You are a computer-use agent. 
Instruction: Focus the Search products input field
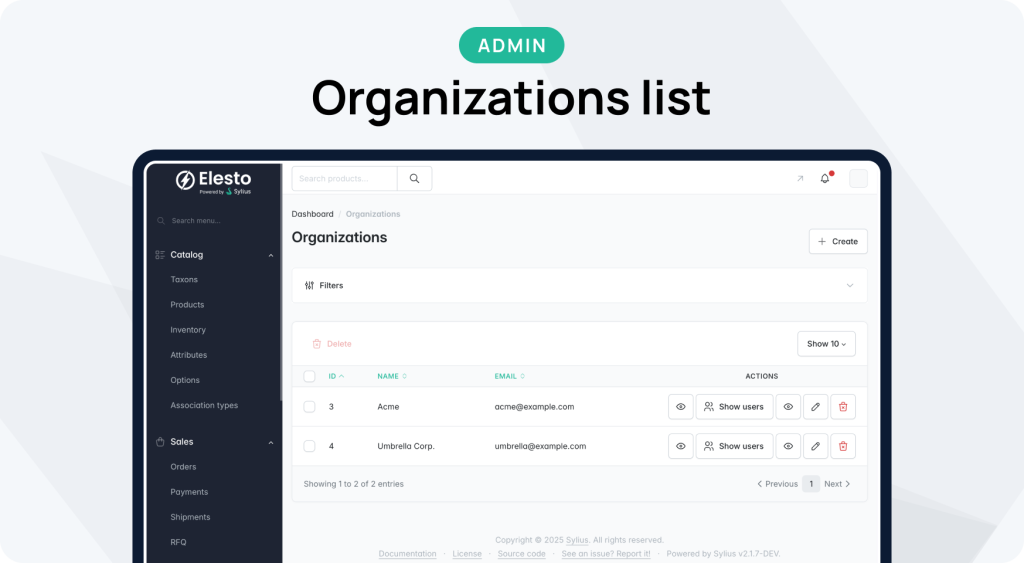345,179
